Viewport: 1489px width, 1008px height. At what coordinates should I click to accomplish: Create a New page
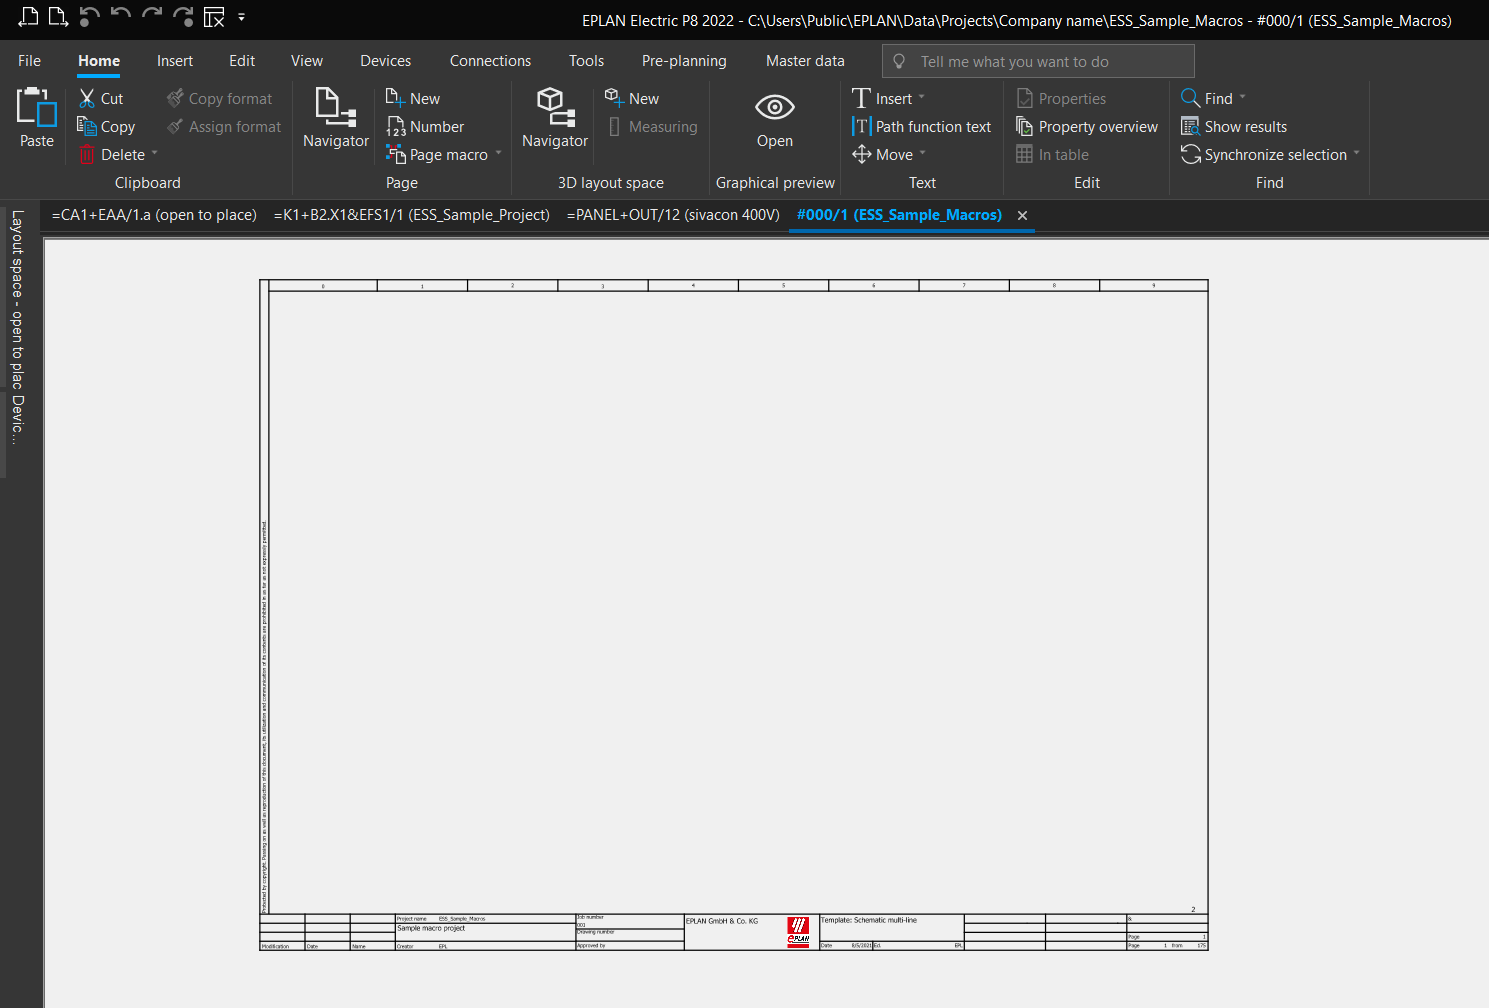tap(413, 98)
